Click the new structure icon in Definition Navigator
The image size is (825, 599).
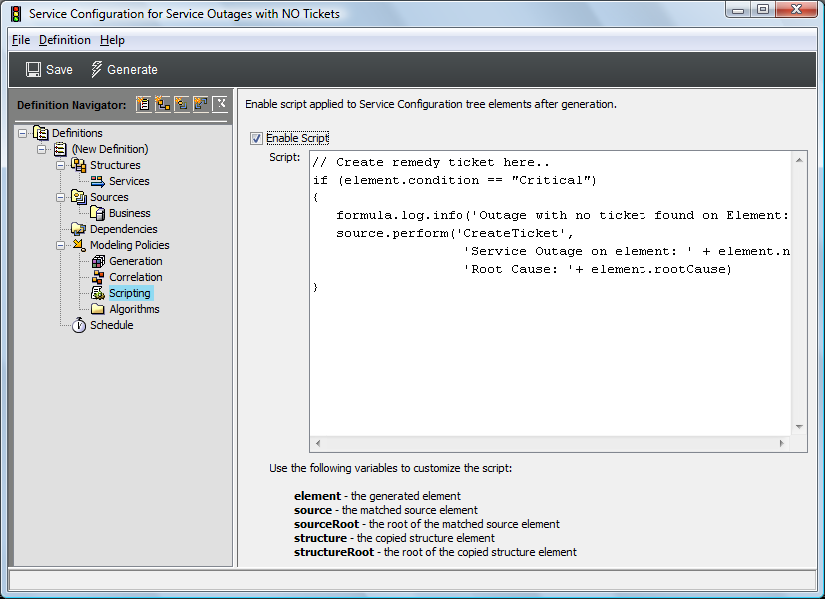[x=163, y=104]
